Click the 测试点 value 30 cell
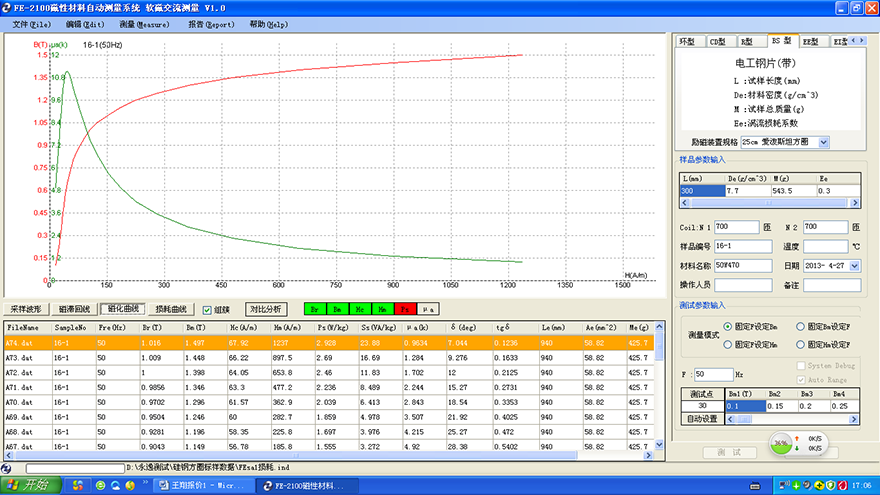The width and height of the screenshot is (880, 495). pos(702,406)
